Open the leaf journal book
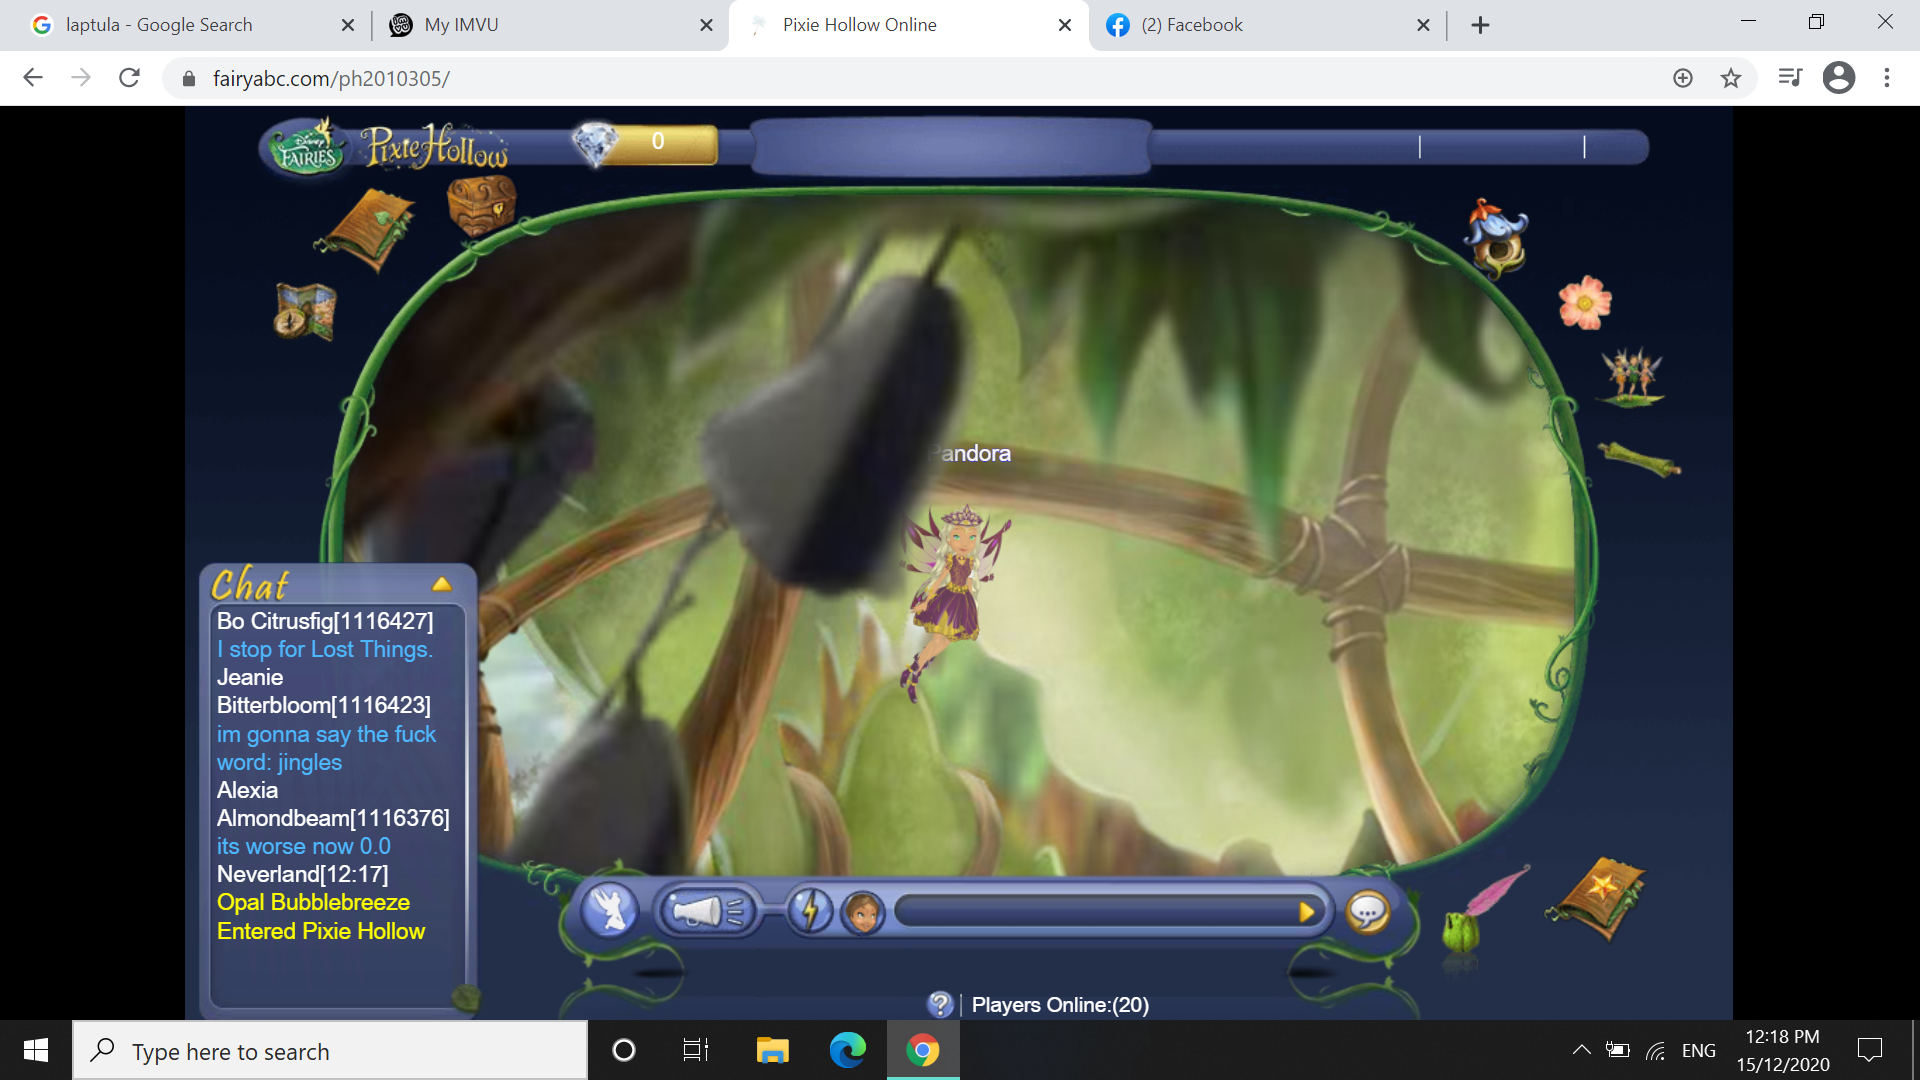 (370, 232)
